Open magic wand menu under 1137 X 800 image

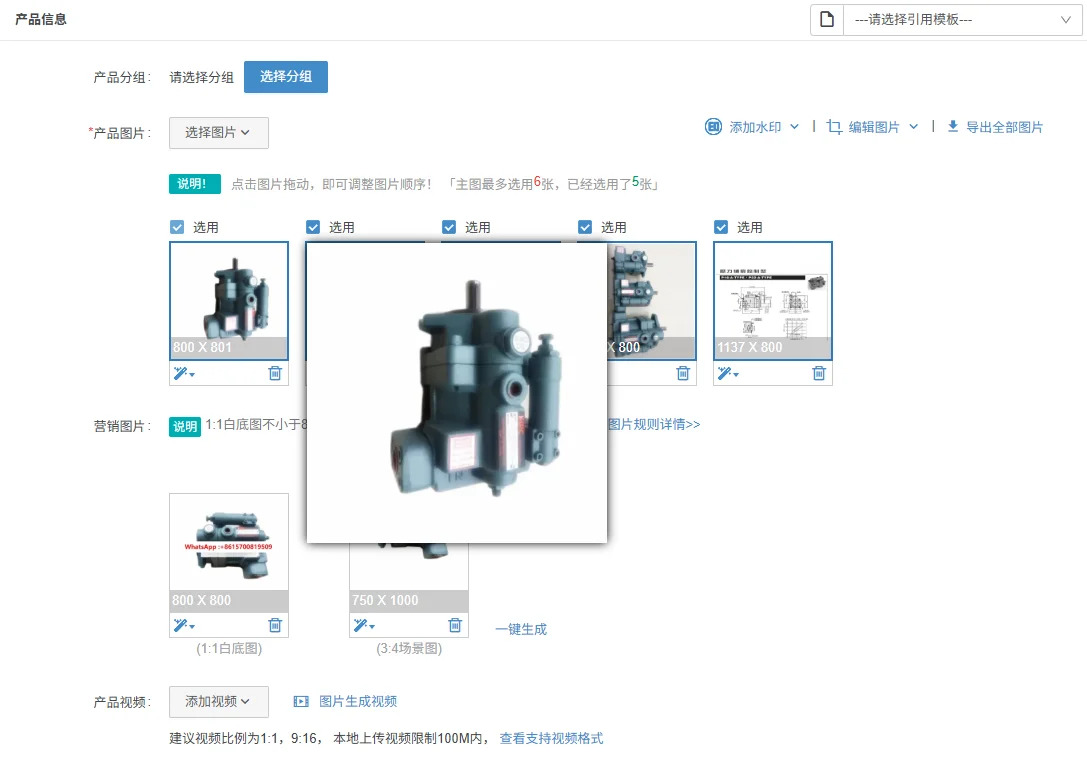point(728,374)
